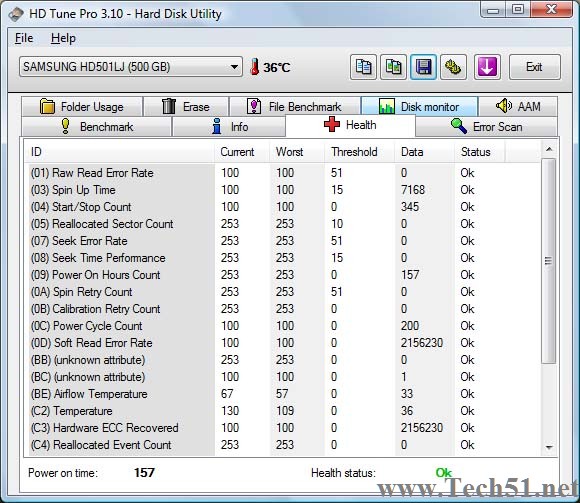Sort by the Threshold column header

click(x=354, y=152)
